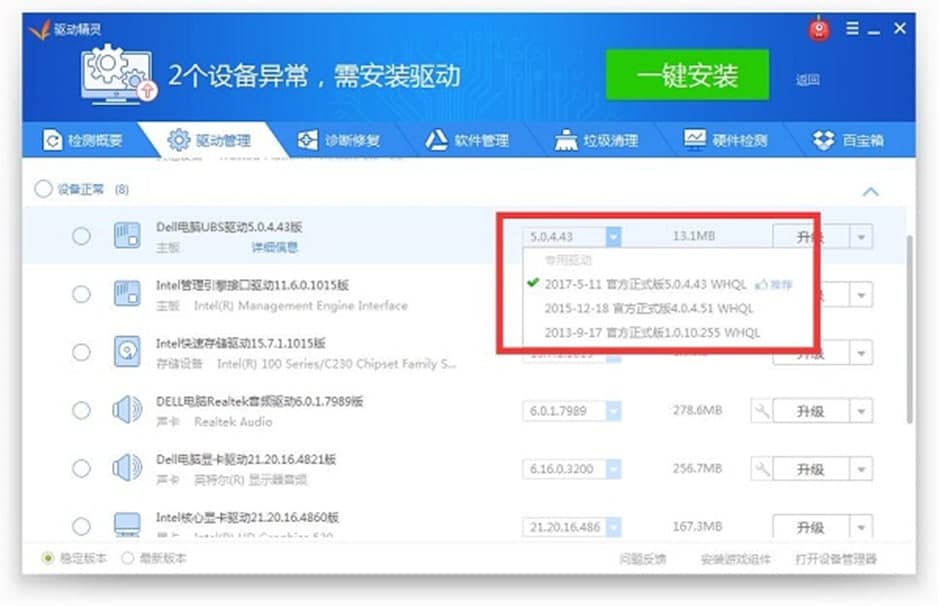
Task: Switch to the 驱动管理 tab
Action: pyautogui.click(x=209, y=141)
